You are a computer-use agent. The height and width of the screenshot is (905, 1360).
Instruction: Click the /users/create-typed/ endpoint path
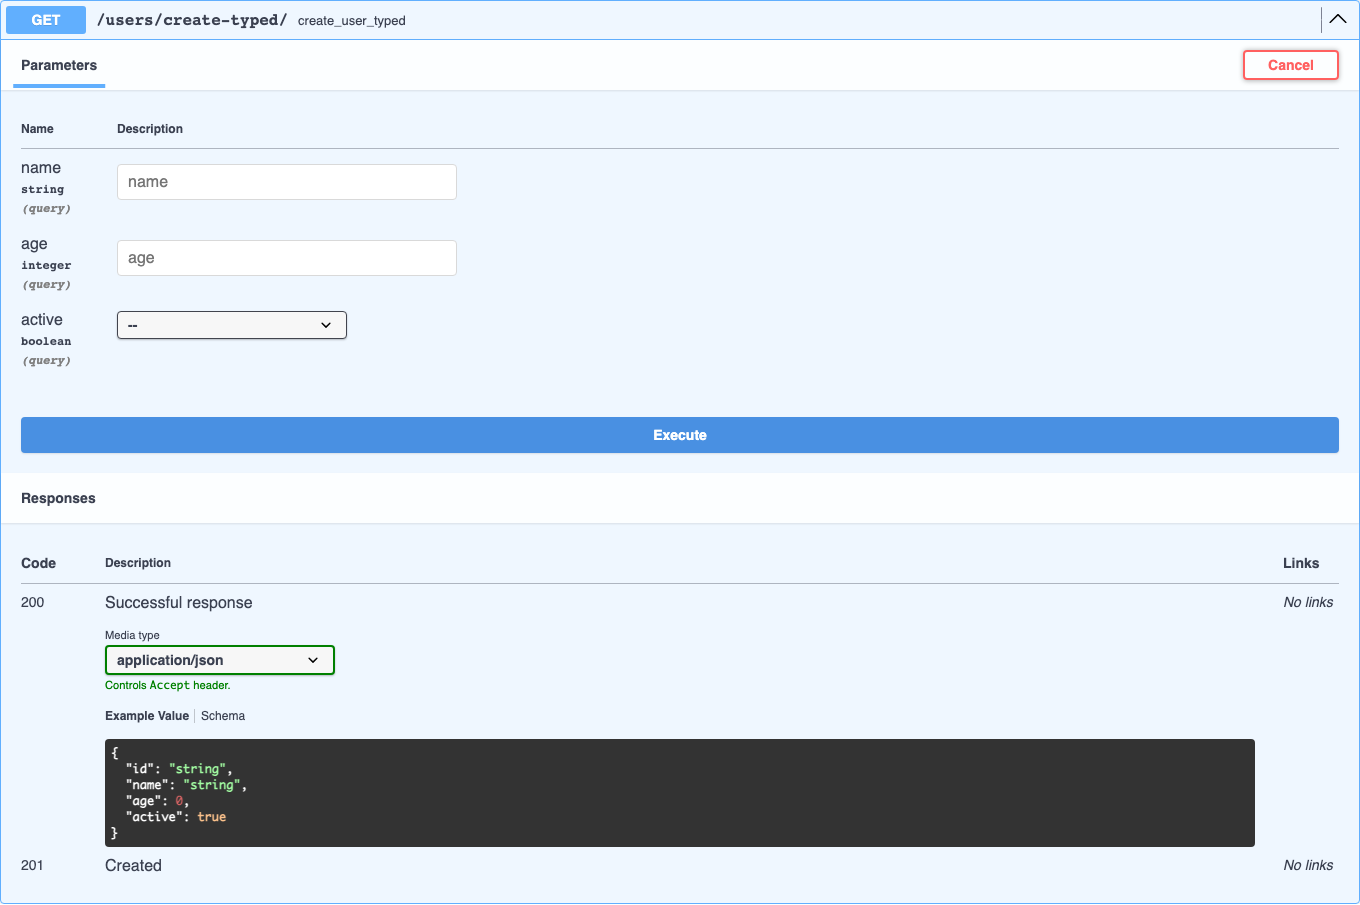click(192, 20)
